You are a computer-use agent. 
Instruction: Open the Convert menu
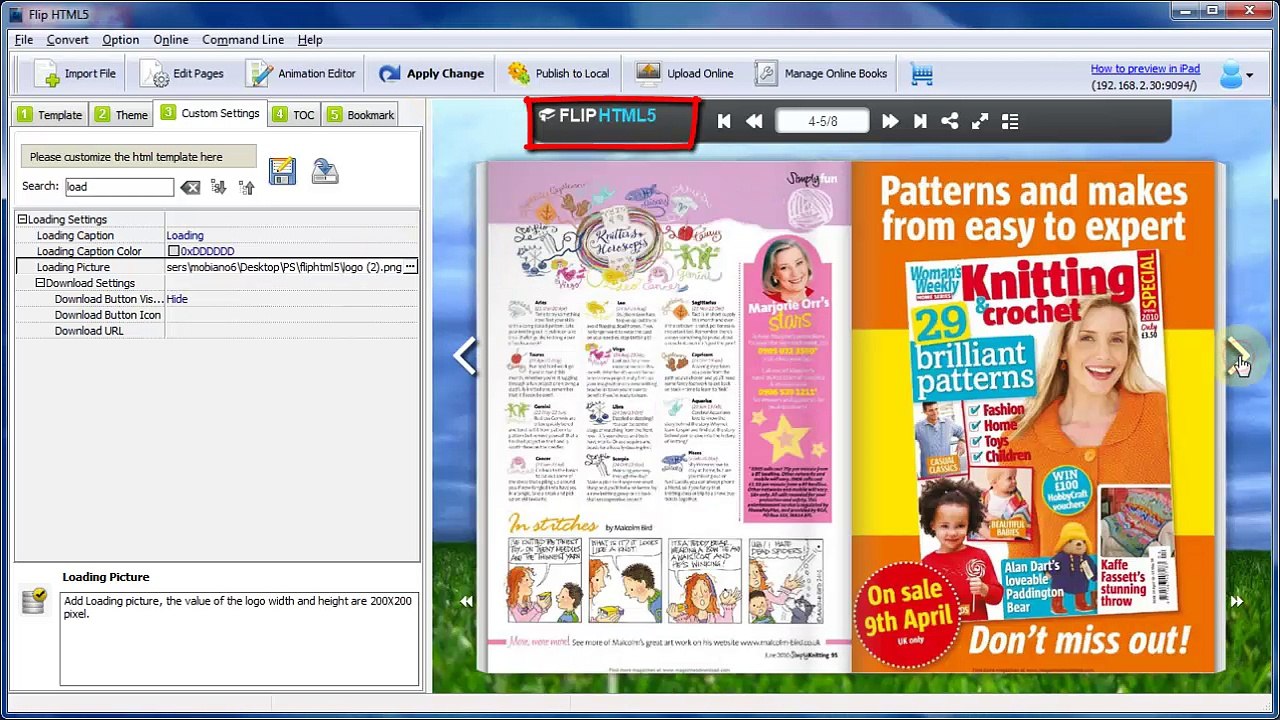(67, 40)
